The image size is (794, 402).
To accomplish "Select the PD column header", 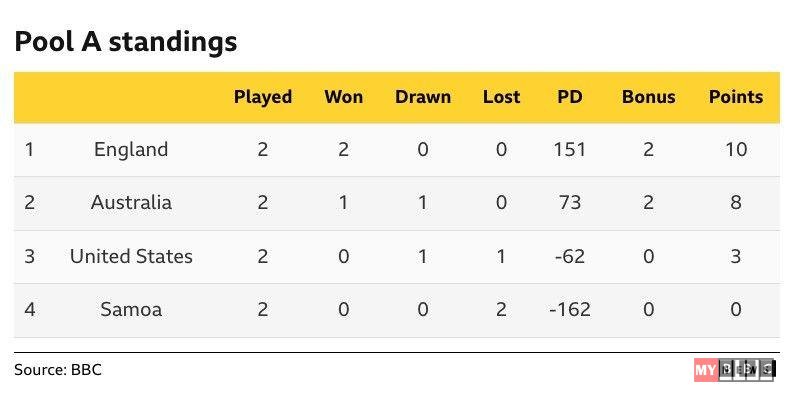I will coord(570,97).
